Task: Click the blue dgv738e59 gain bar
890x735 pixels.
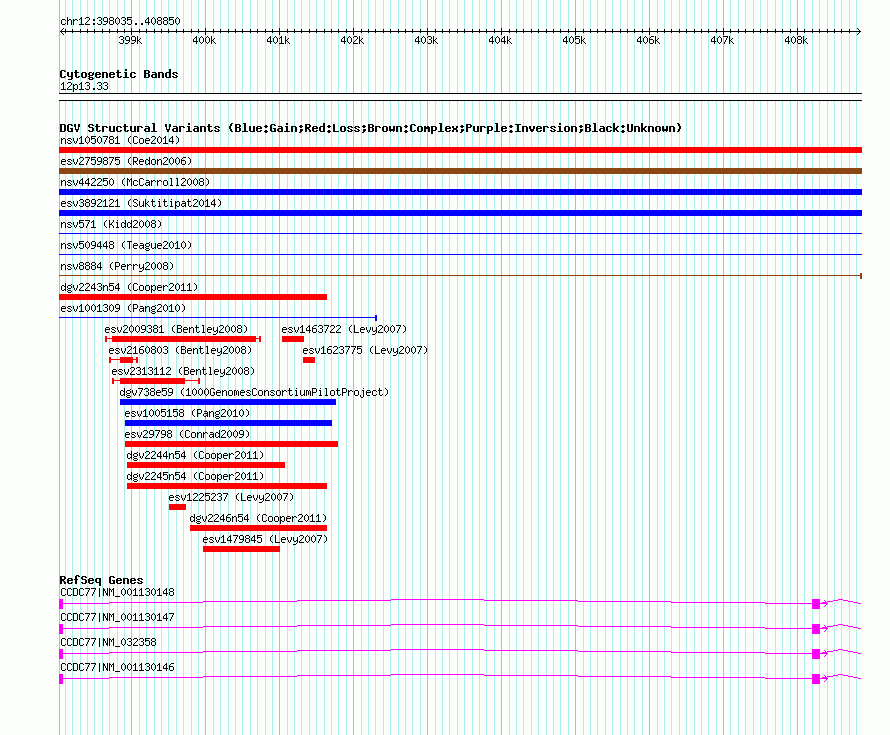Action: point(228,402)
